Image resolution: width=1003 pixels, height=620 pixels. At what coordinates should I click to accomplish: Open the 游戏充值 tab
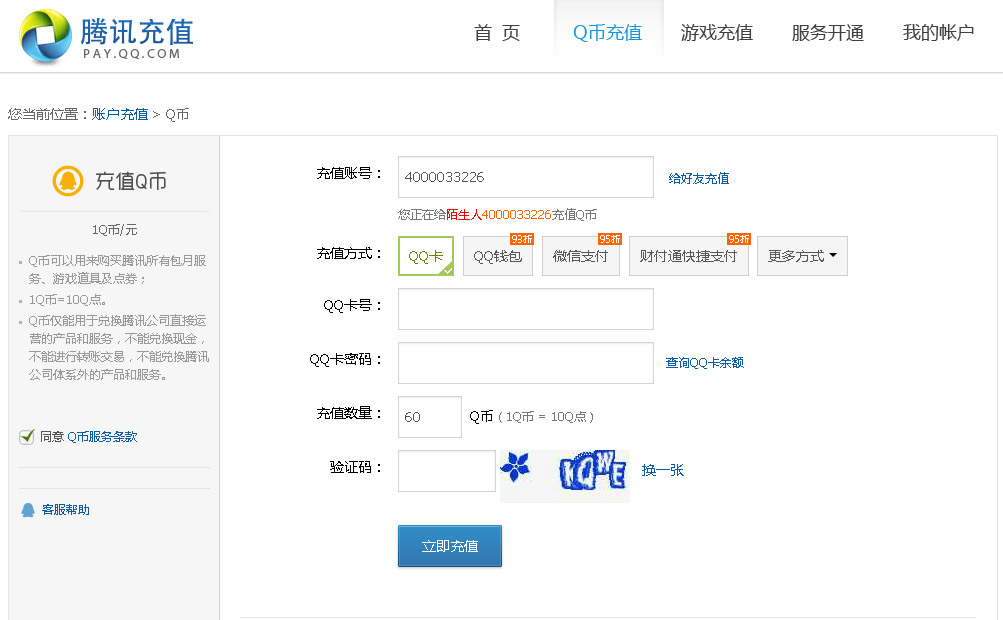pyautogui.click(x=717, y=33)
